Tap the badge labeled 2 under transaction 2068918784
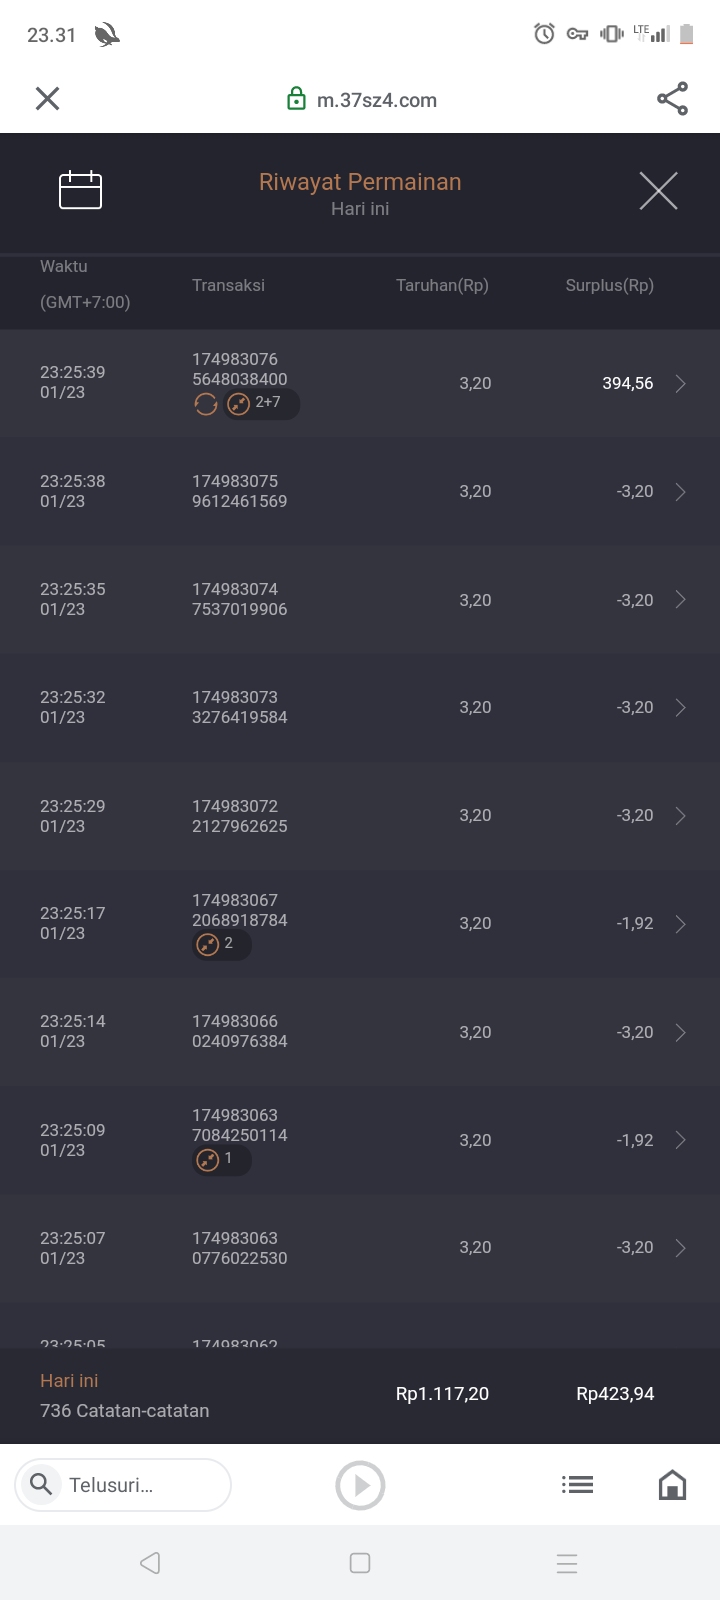 click(221, 944)
